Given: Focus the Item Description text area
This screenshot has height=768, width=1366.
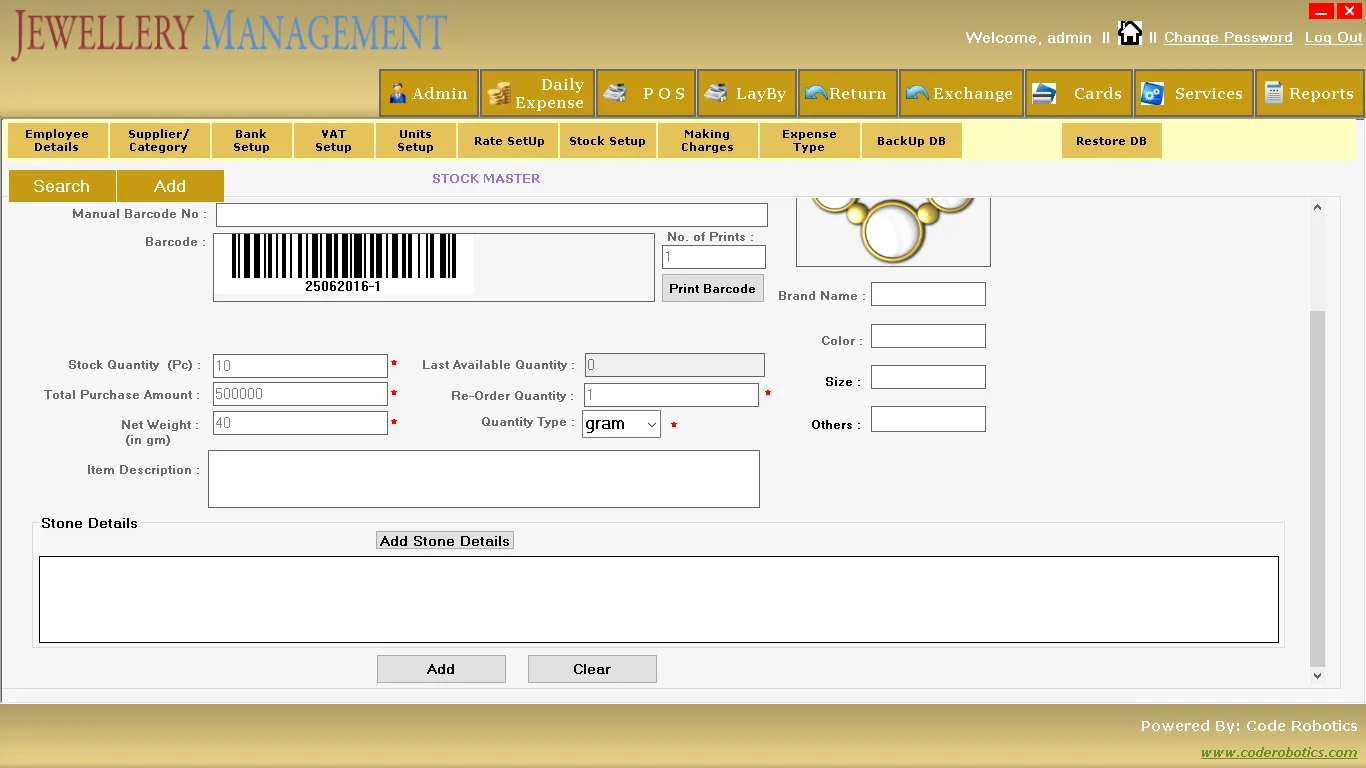Looking at the screenshot, I should [x=484, y=479].
